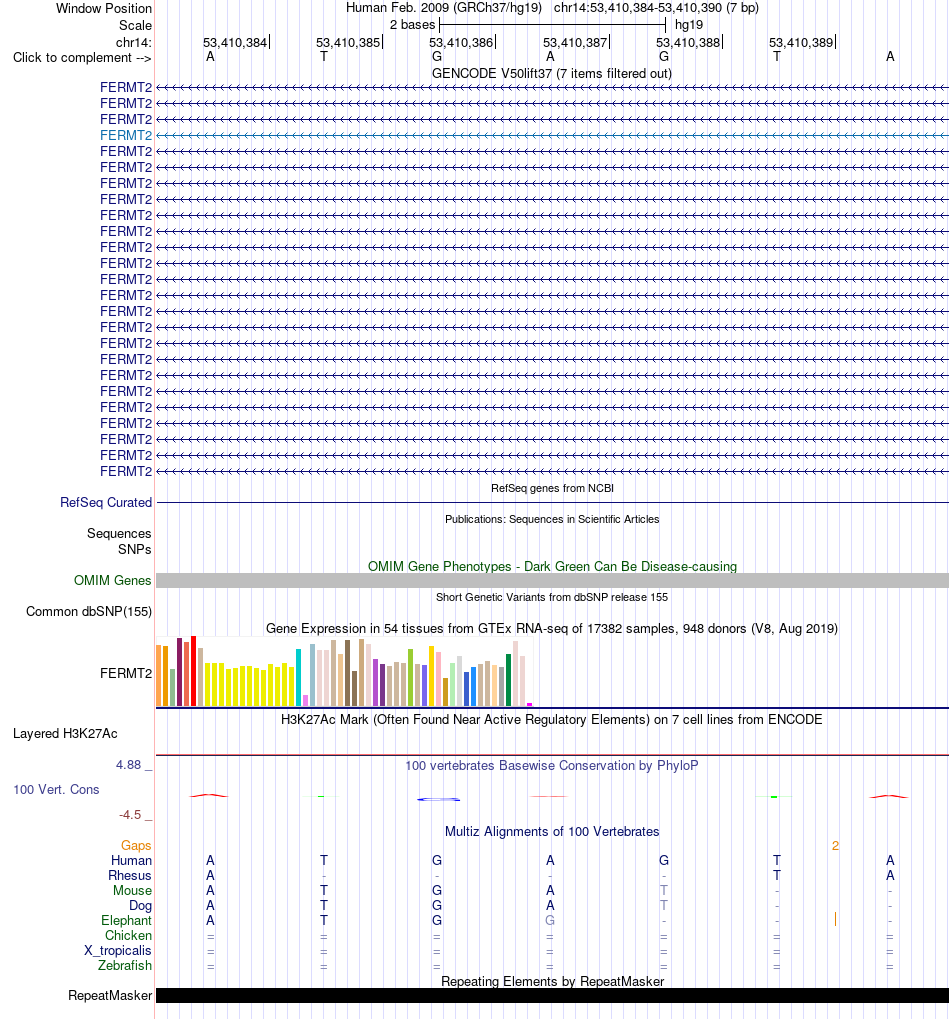Click the Human Feb. 2009 (GRCh37/hg19) title
Screen dimensions: 950x1019
[x=444, y=8]
